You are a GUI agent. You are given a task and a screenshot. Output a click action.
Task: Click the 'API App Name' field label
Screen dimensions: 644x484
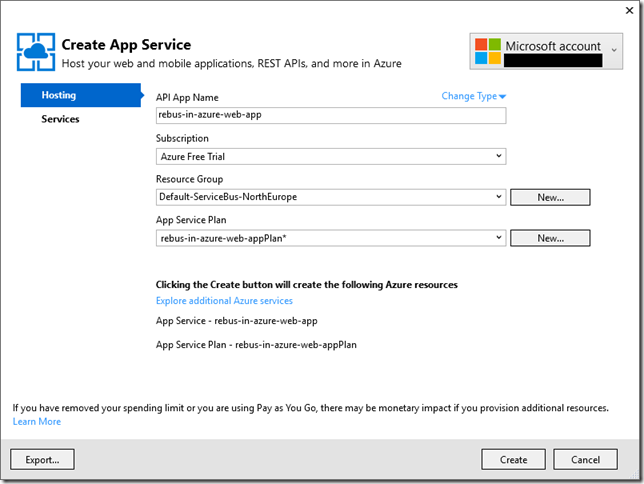[187, 98]
